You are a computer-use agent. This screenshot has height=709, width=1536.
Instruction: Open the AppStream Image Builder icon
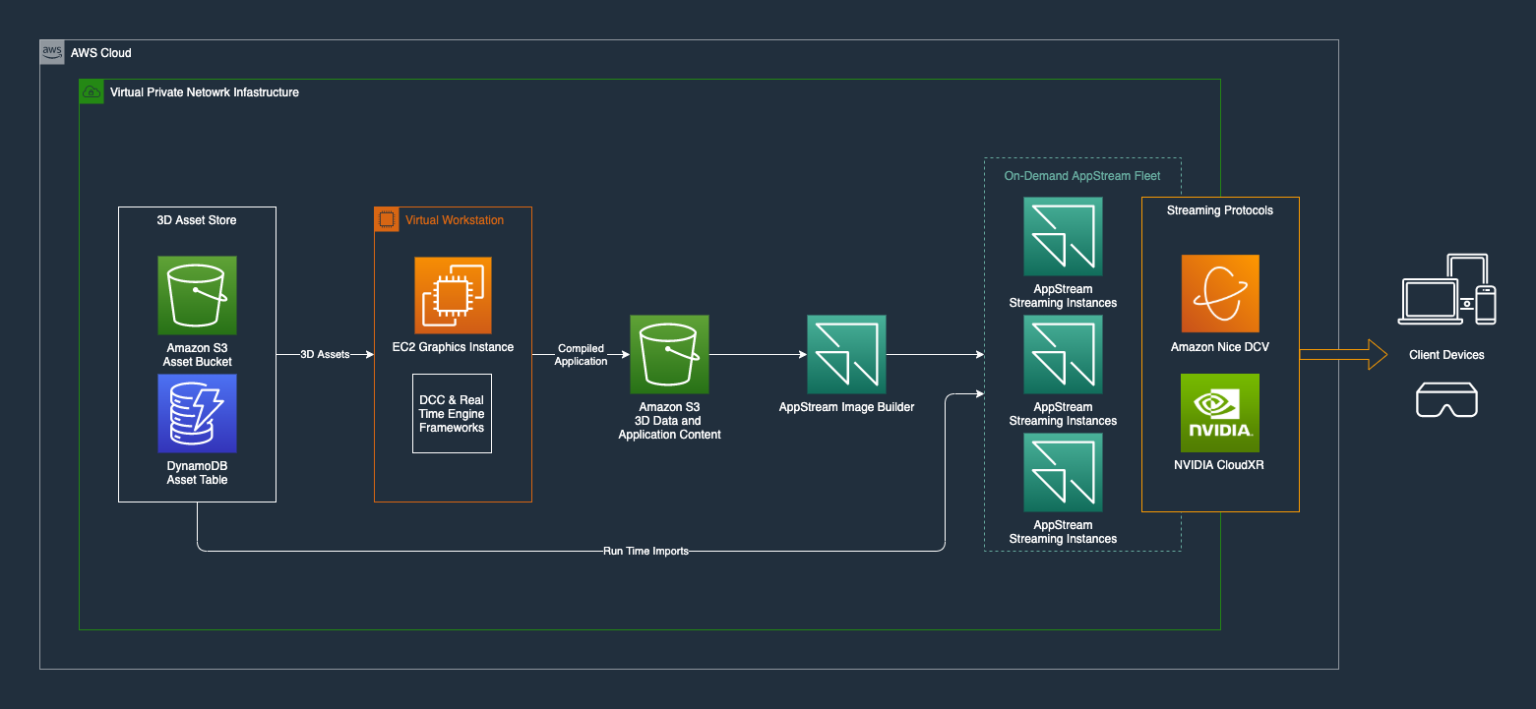846,353
